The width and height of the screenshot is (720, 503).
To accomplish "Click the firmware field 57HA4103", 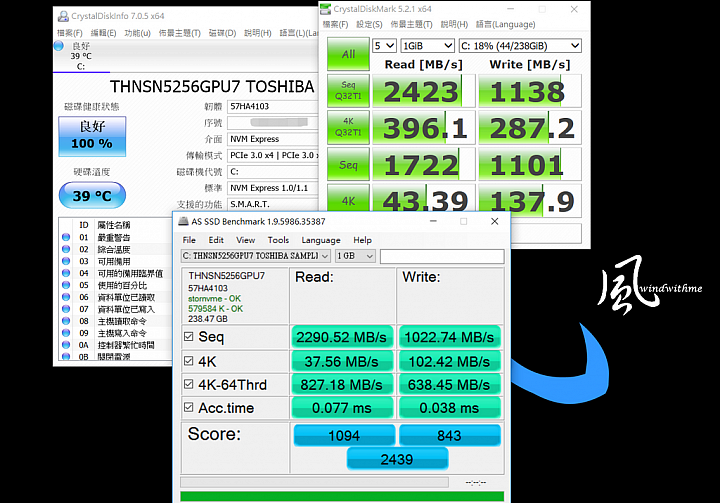I will click(273, 106).
